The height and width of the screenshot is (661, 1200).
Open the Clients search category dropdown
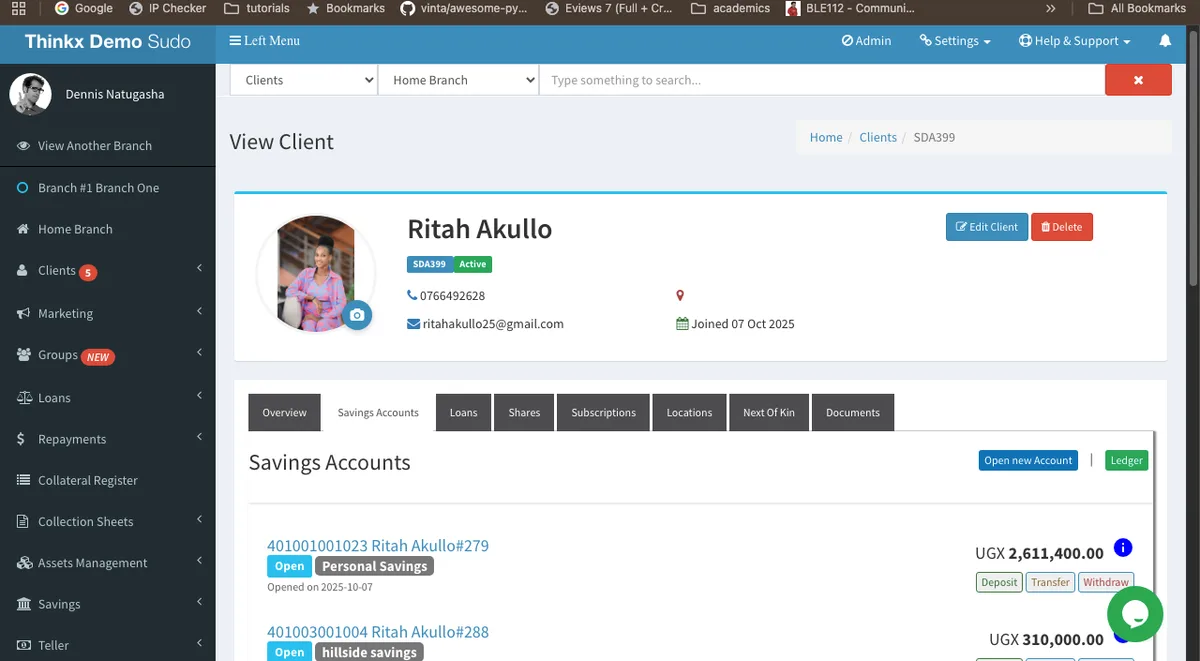click(x=304, y=80)
